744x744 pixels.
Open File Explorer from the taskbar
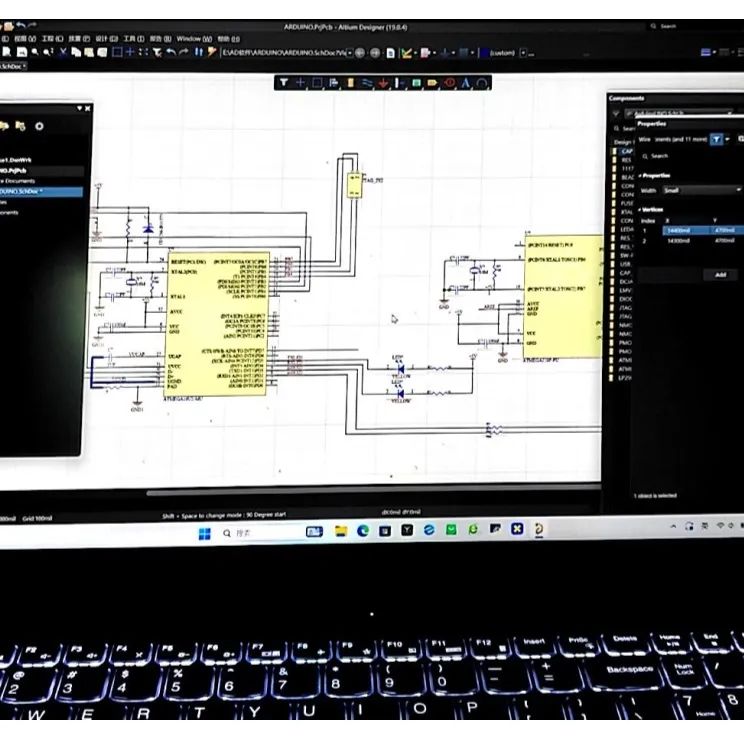(x=341, y=531)
